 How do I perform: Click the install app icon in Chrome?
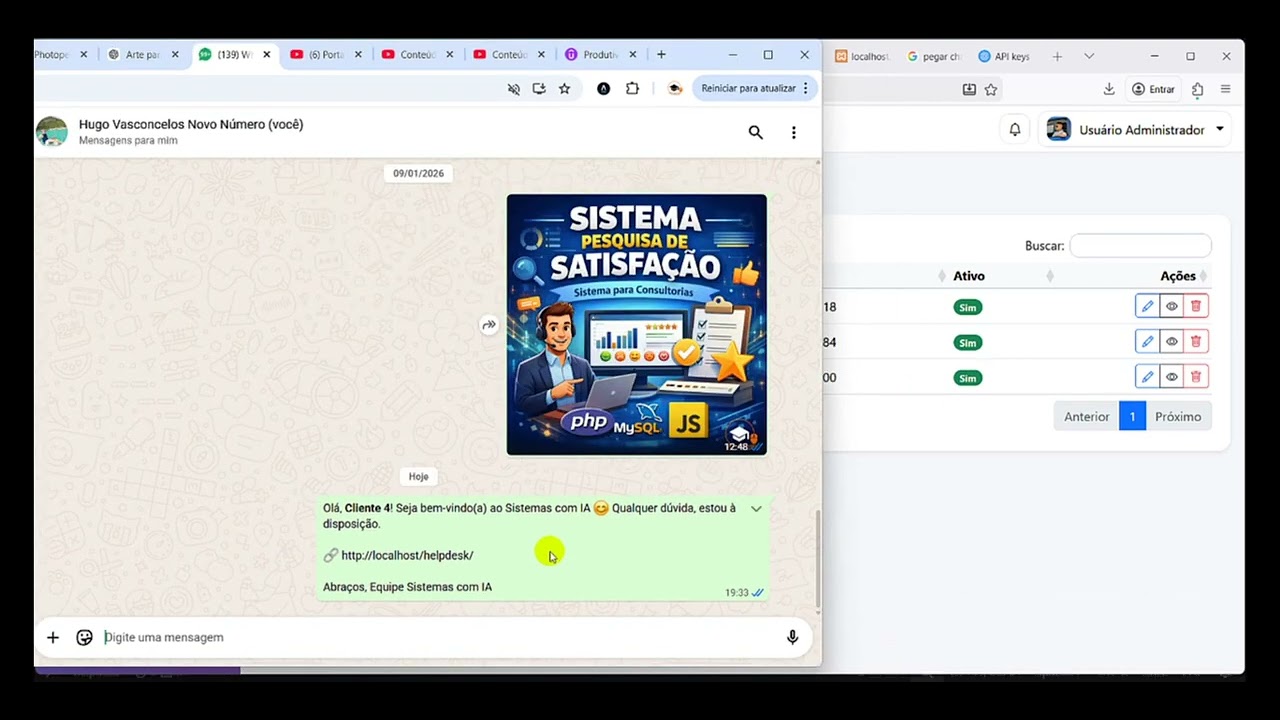pos(539,88)
